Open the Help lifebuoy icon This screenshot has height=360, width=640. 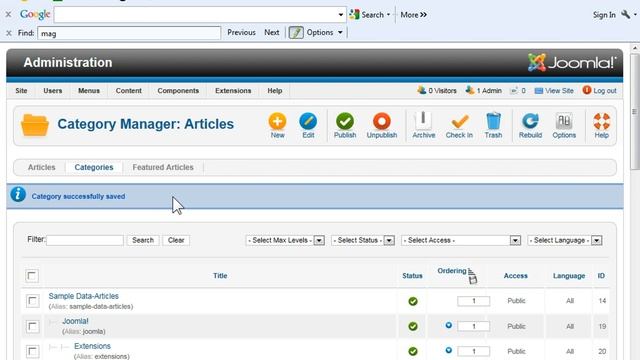pyautogui.click(x=601, y=121)
